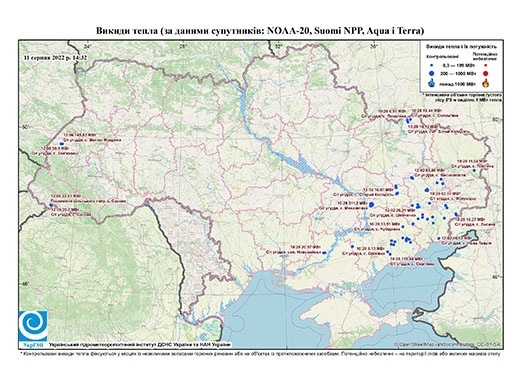Screen dimensions: 520x368
Task: Click the westernmost blue marker near 22.27 MW label
Action: tap(51, 205)
